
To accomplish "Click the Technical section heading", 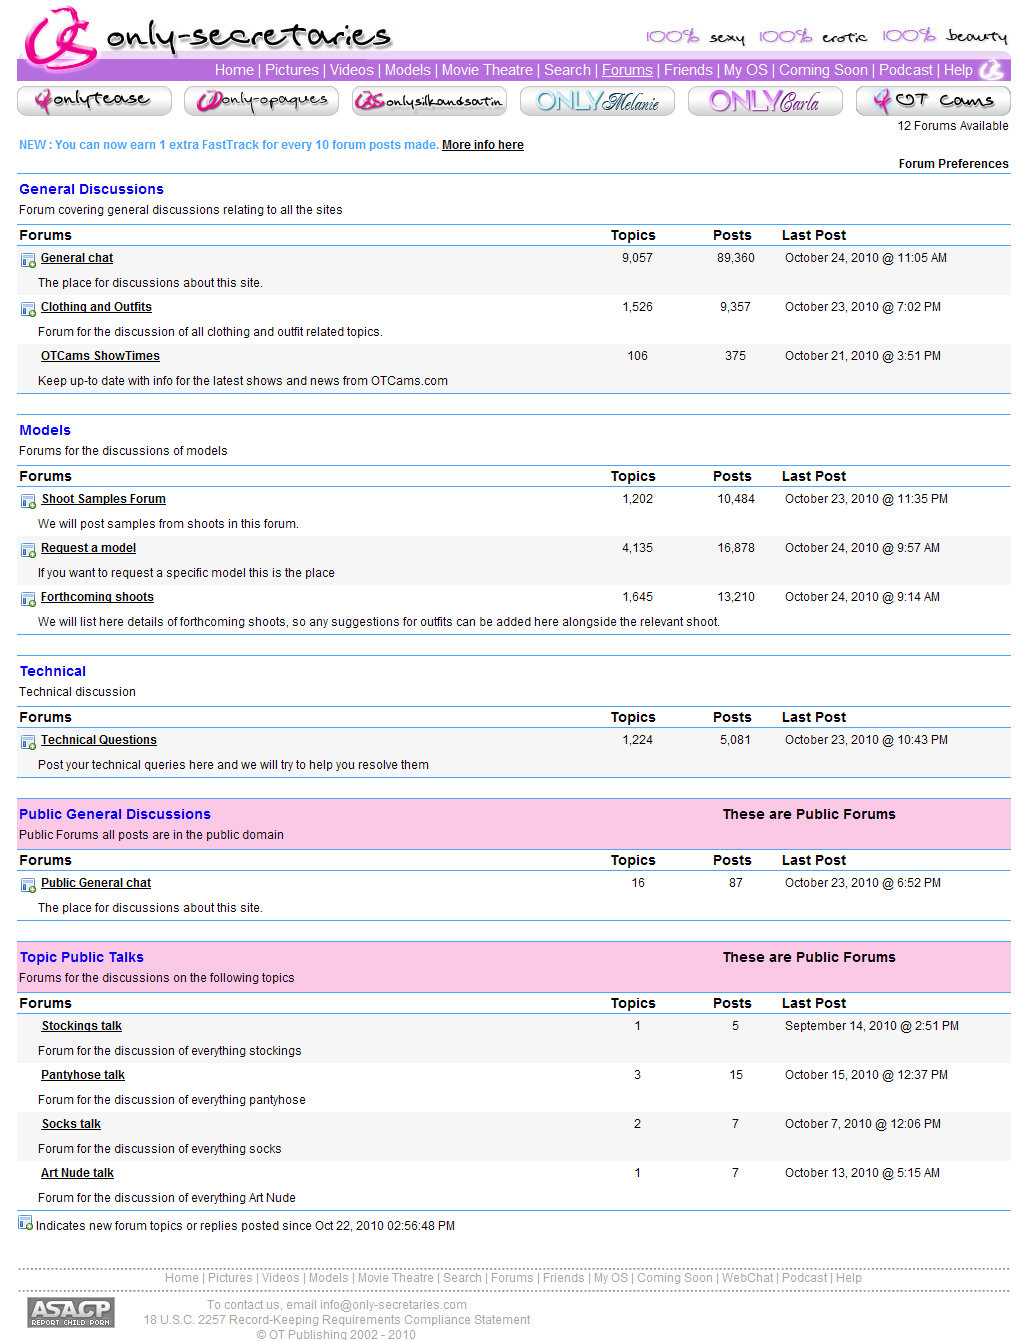I will click(53, 671).
